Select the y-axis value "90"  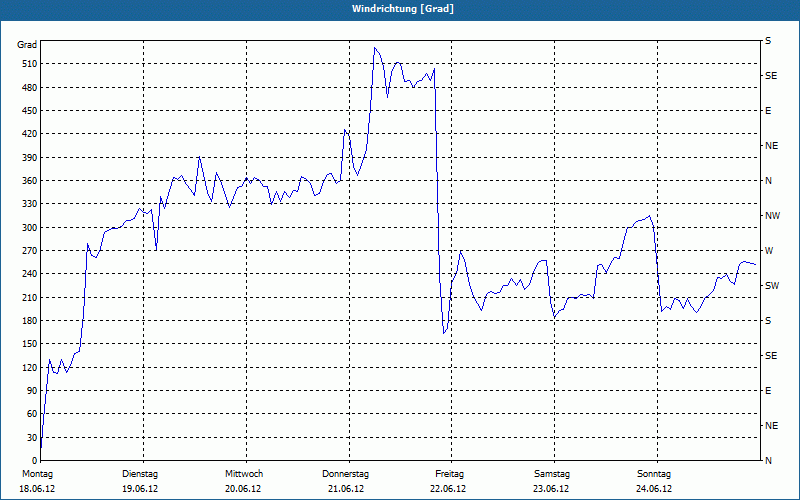pyautogui.click(x=32, y=391)
